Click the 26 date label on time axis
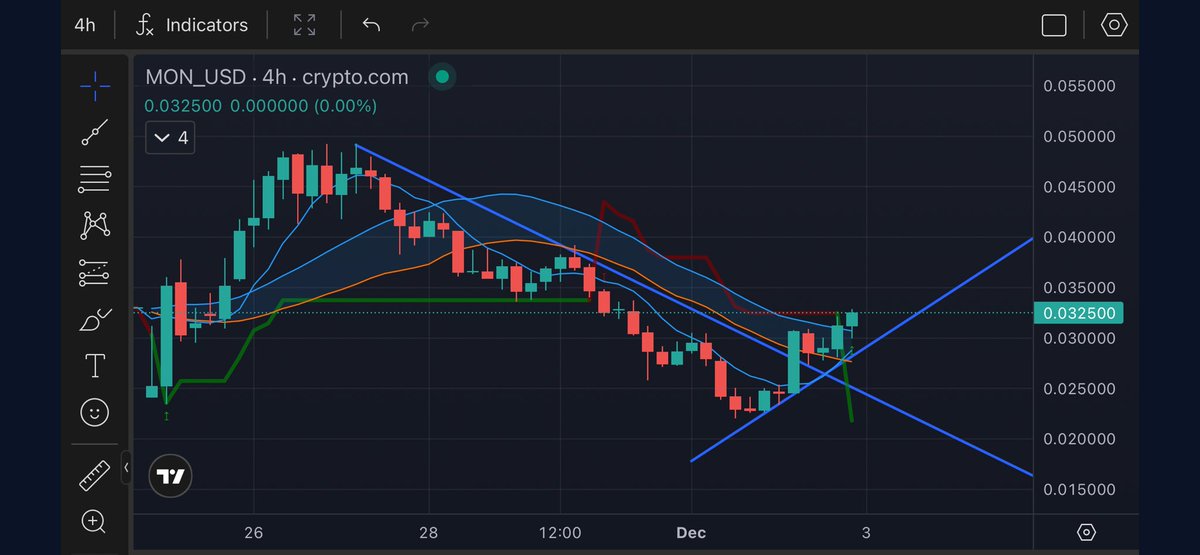The image size is (1200, 555). [x=253, y=533]
